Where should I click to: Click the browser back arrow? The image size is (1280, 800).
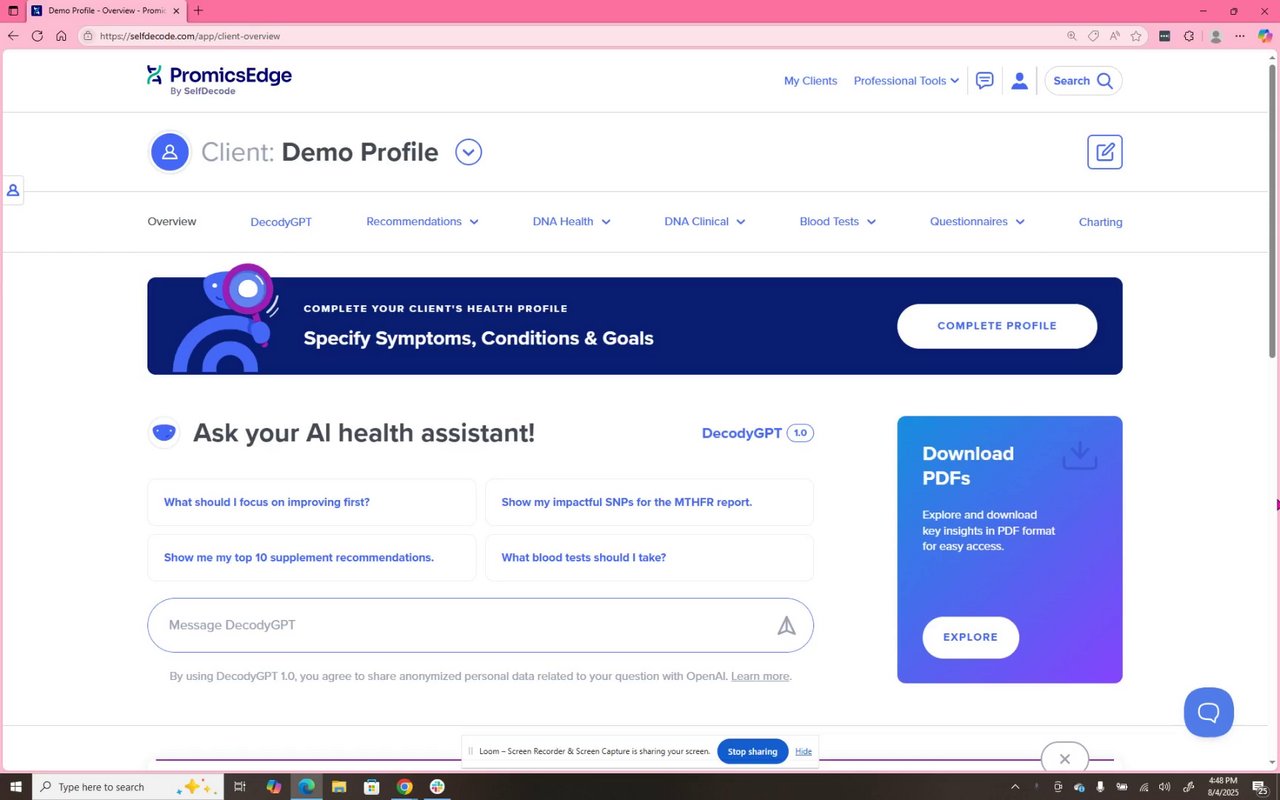tap(13, 36)
